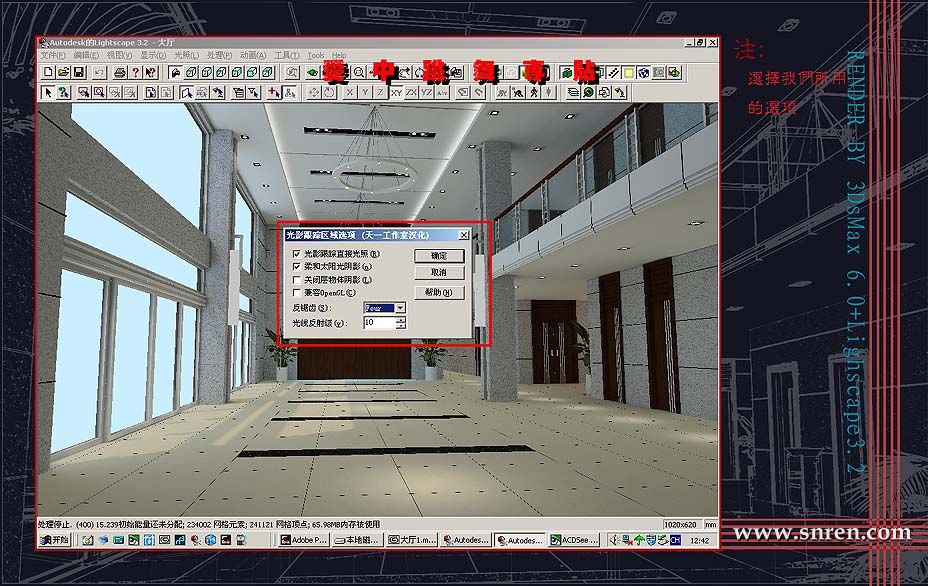Open the 动画(A) menu
Image resolution: width=928 pixels, height=586 pixels.
[253, 55]
